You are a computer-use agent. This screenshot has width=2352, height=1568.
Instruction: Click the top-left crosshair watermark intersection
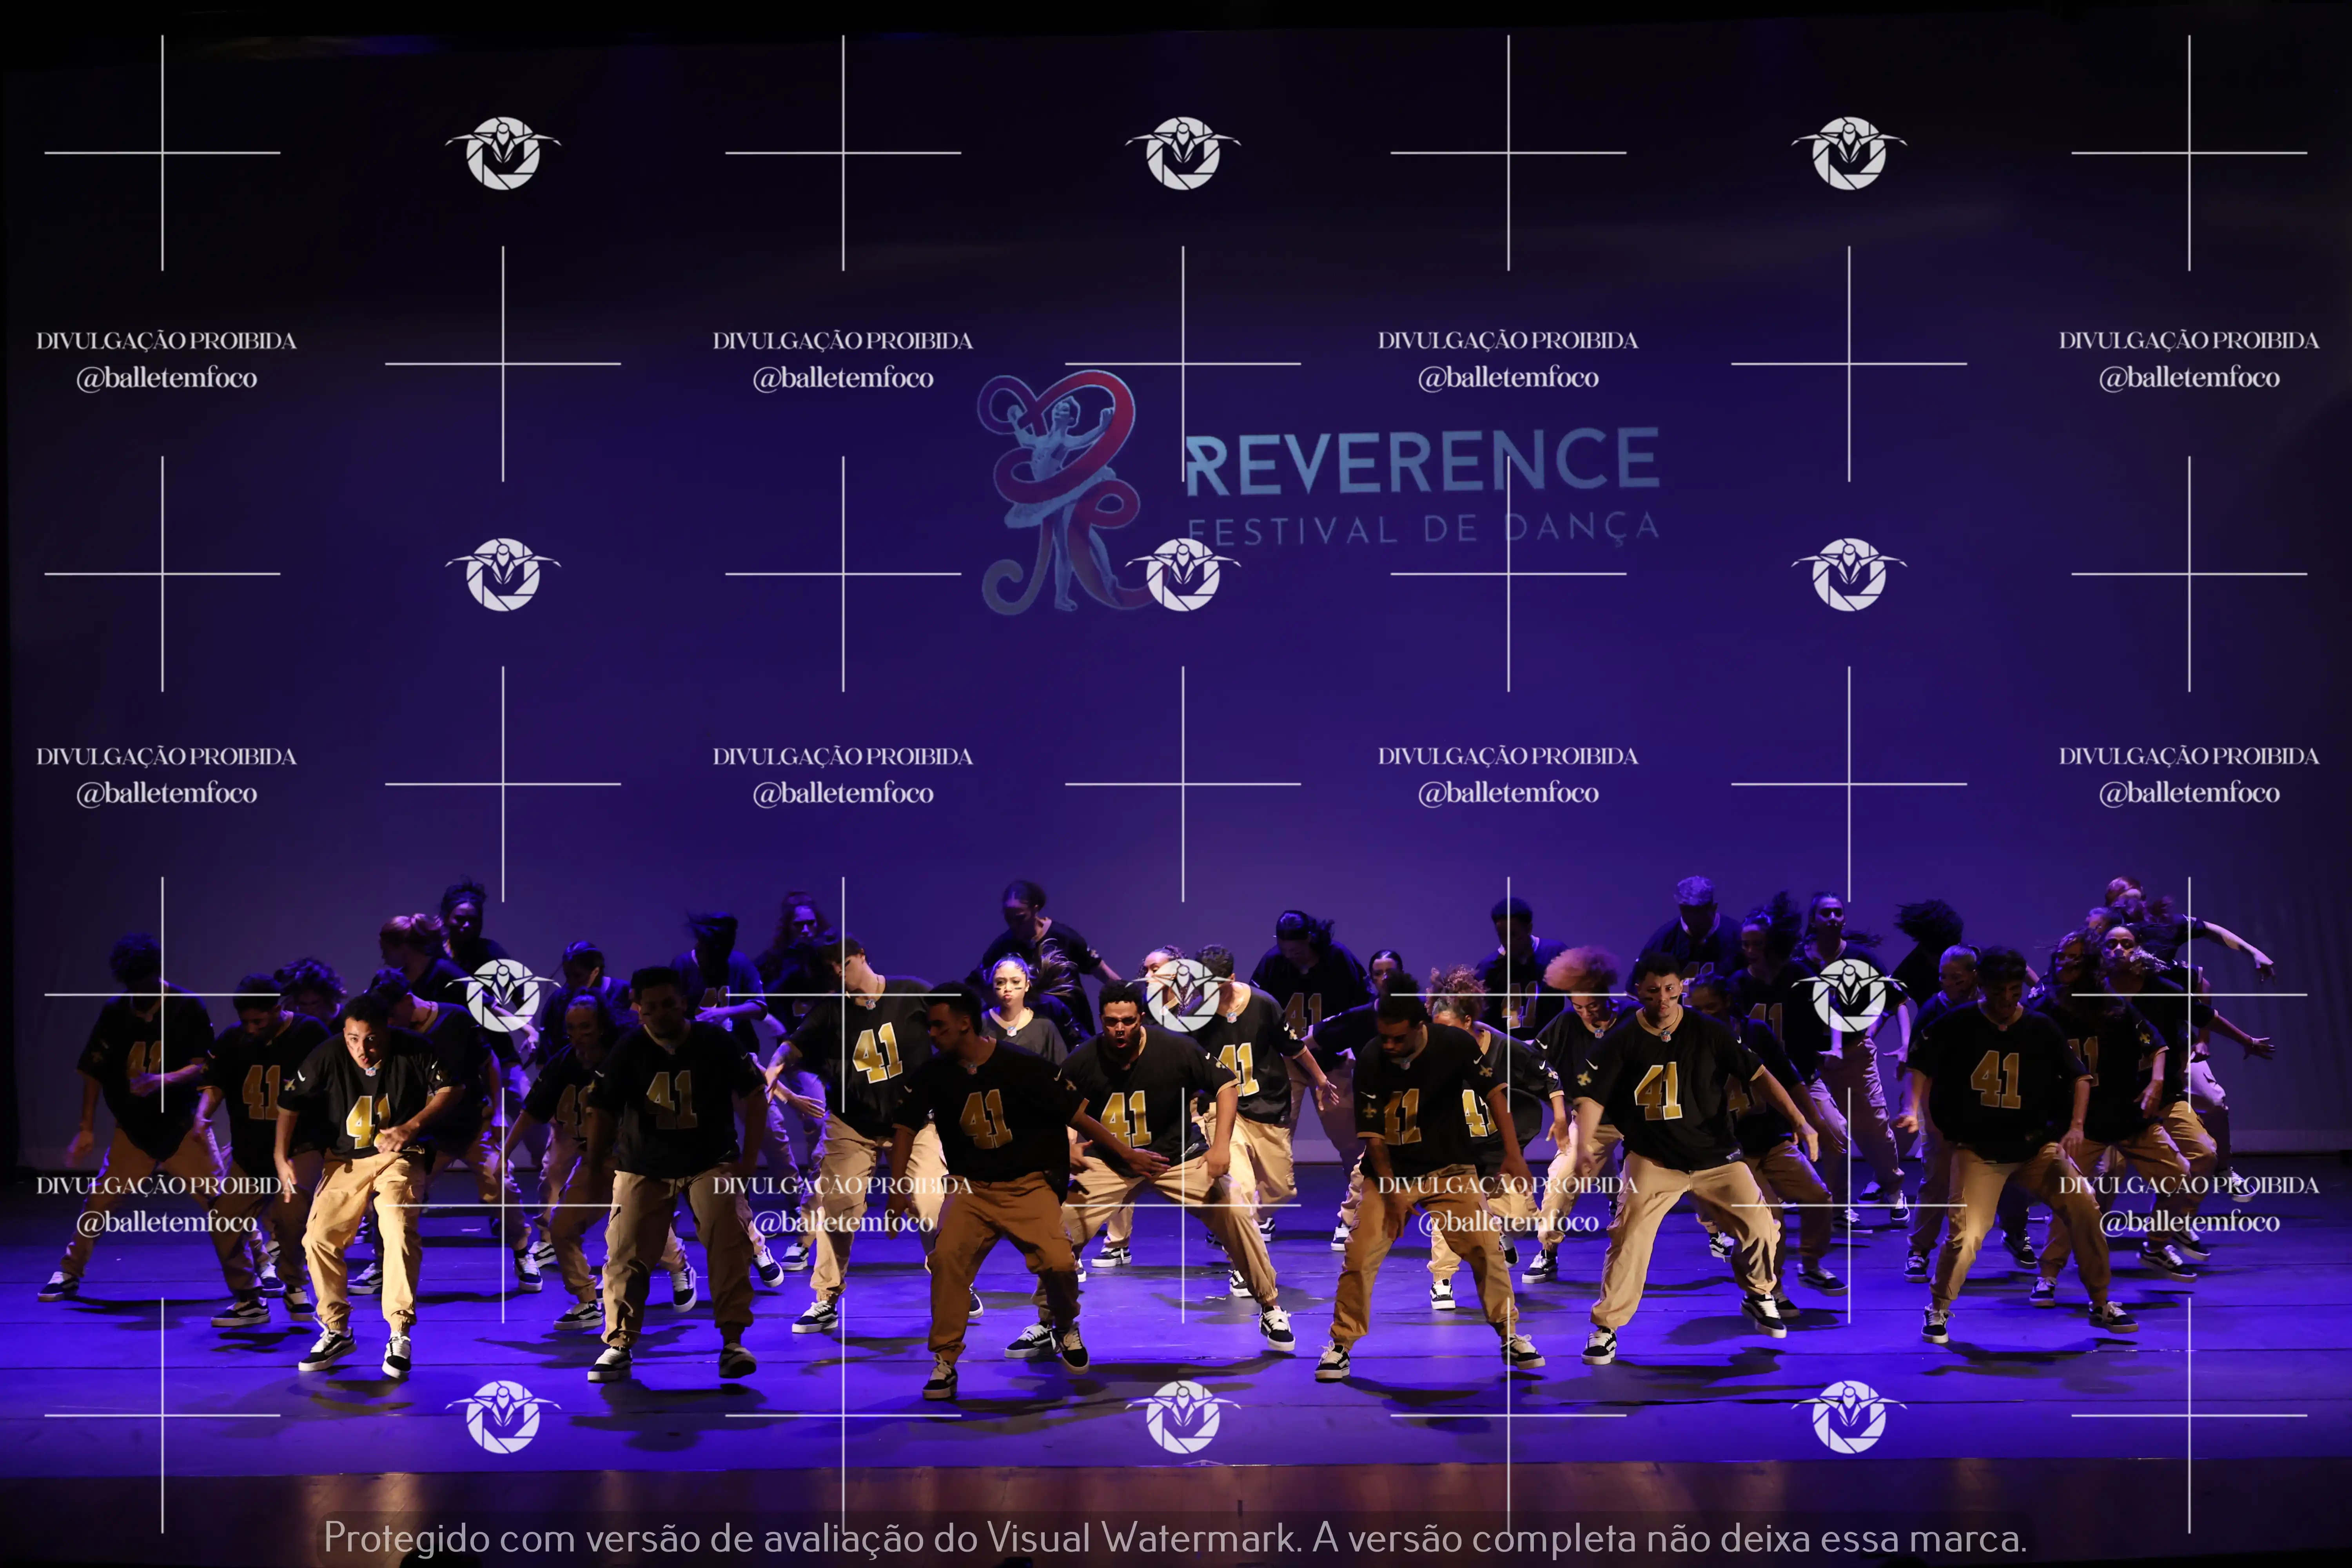pos(163,153)
